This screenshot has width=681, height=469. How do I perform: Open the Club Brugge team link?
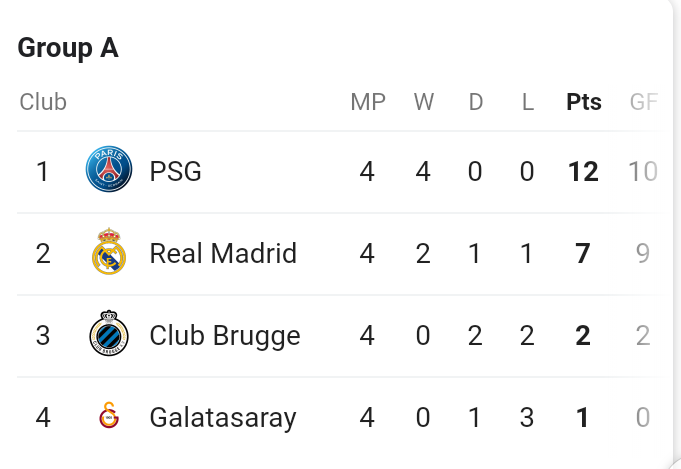coord(225,336)
